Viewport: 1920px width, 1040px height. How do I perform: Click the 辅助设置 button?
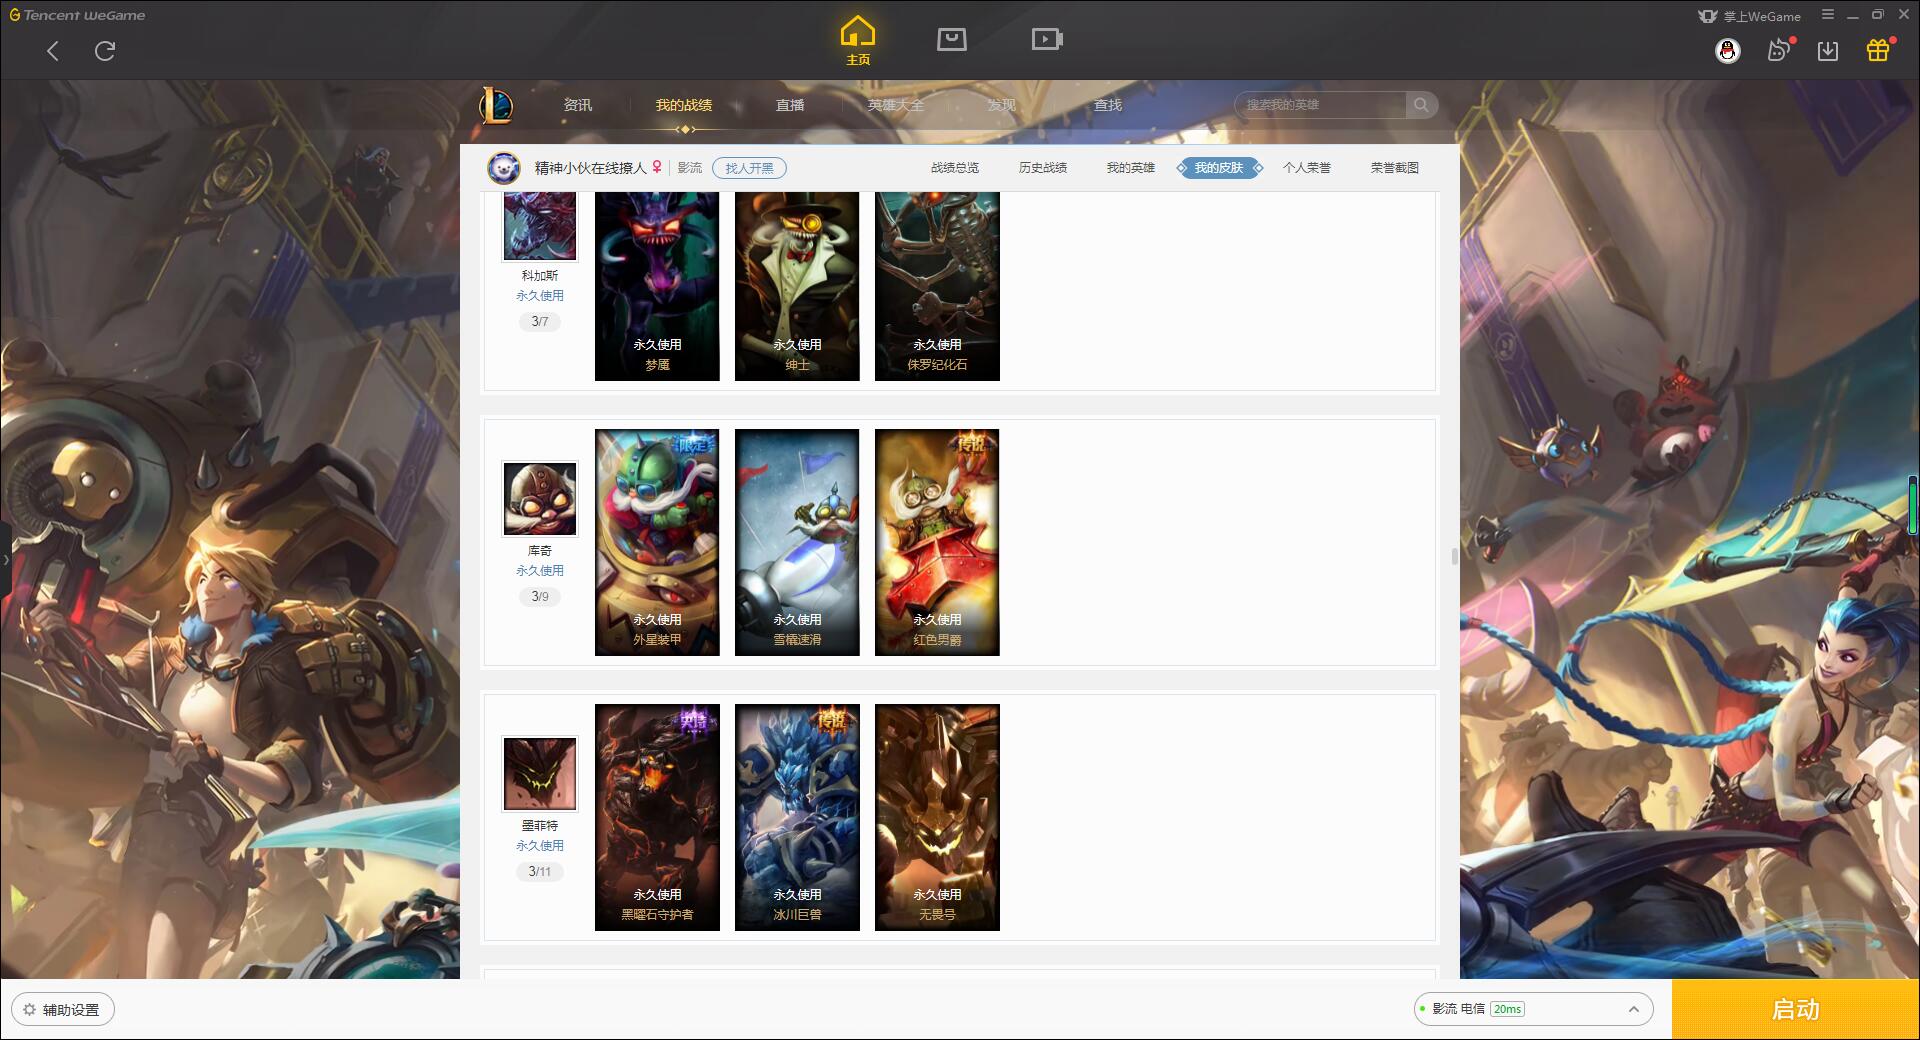click(x=63, y=1010)
